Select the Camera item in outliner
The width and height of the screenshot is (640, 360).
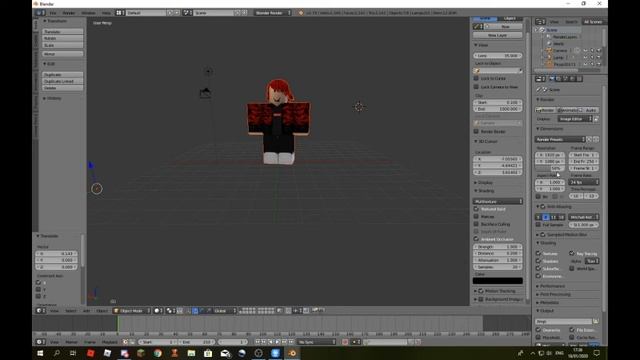coord(560,51)
